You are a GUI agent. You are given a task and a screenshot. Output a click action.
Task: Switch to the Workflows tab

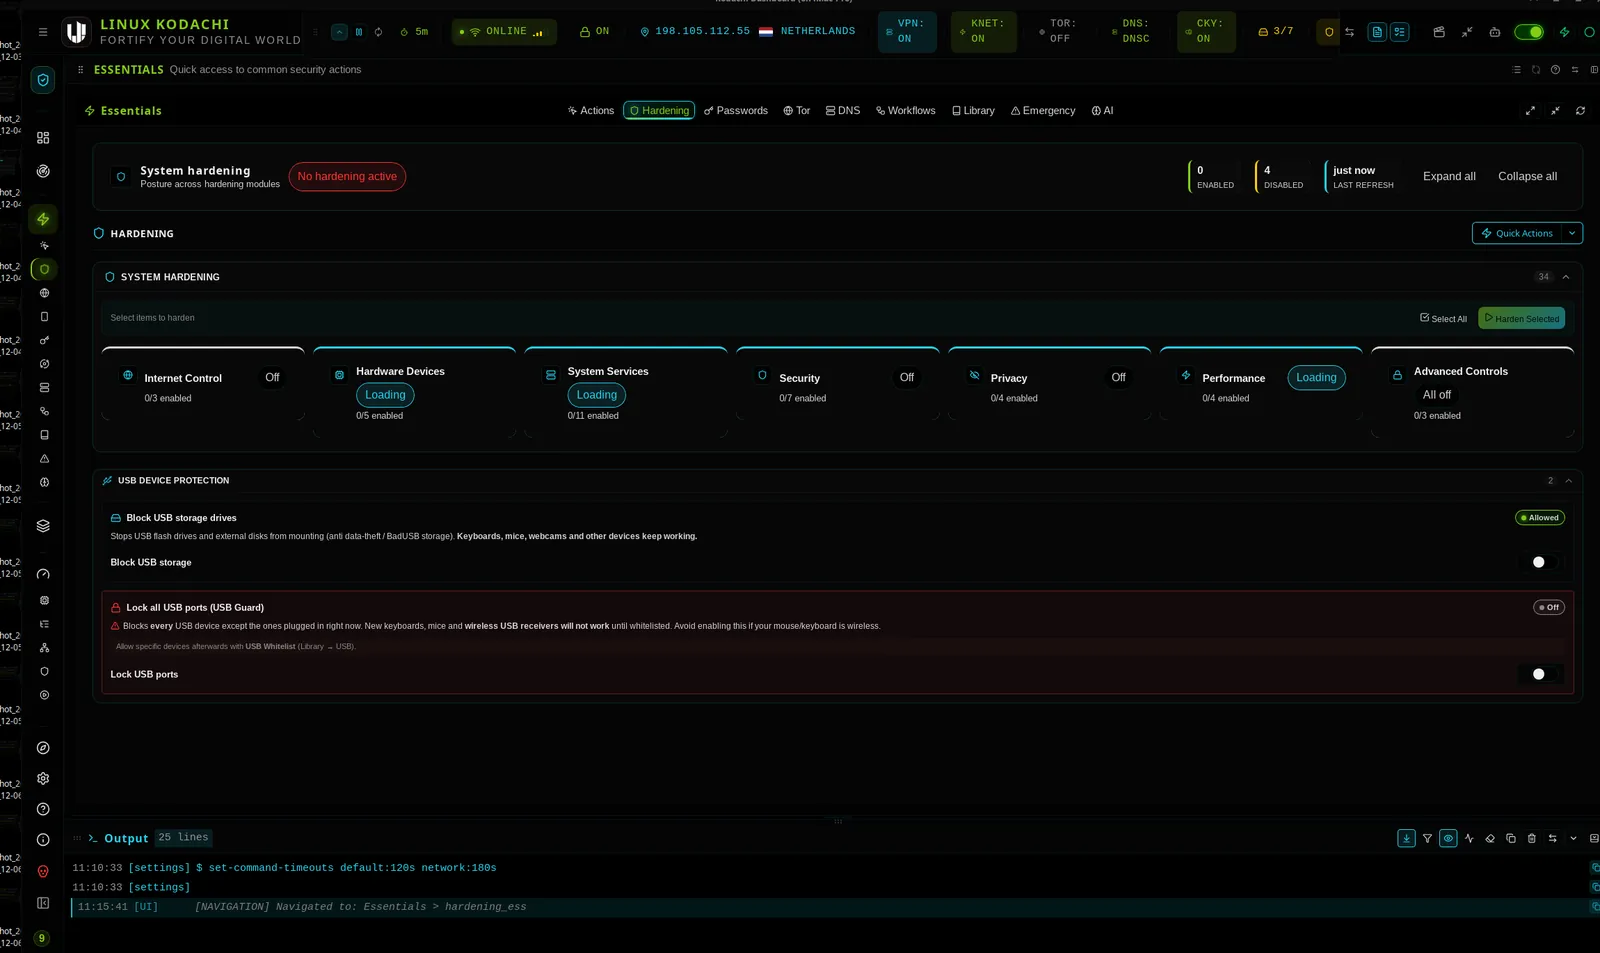[906, 111]
